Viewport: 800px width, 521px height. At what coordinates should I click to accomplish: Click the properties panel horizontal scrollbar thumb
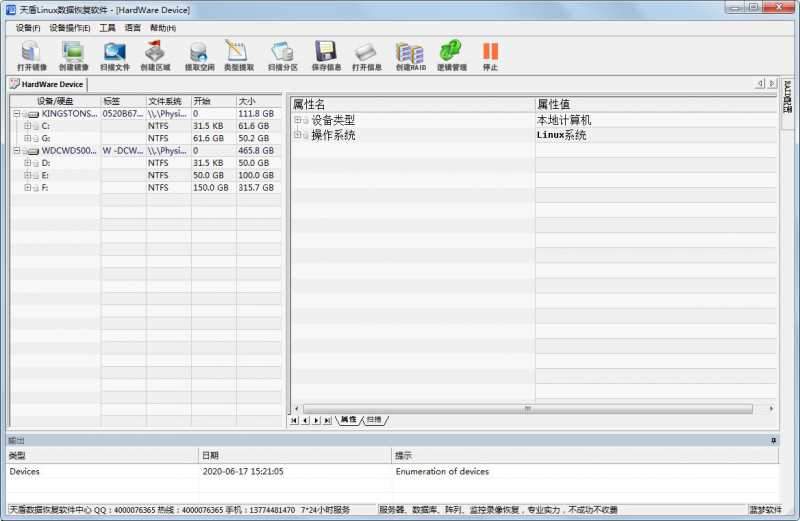click(528, 409)
